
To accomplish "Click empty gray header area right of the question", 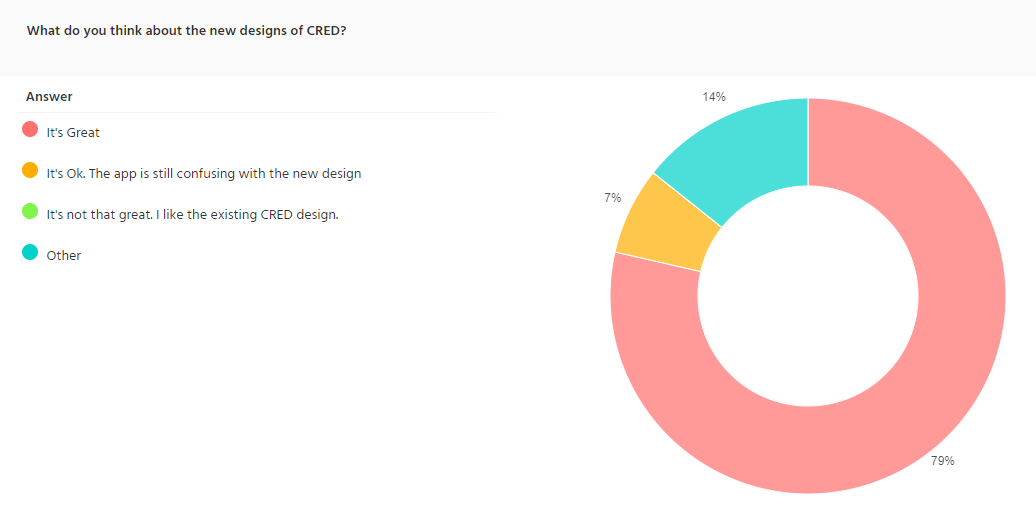I will [700, 36].
